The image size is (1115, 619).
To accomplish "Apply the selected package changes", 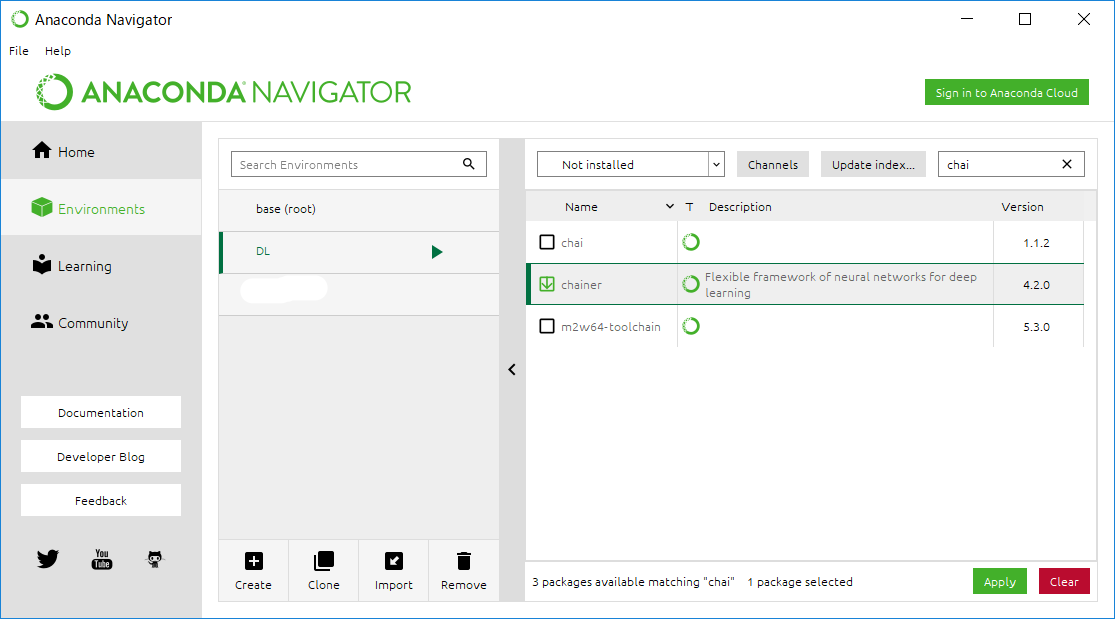I will point(999,580).
